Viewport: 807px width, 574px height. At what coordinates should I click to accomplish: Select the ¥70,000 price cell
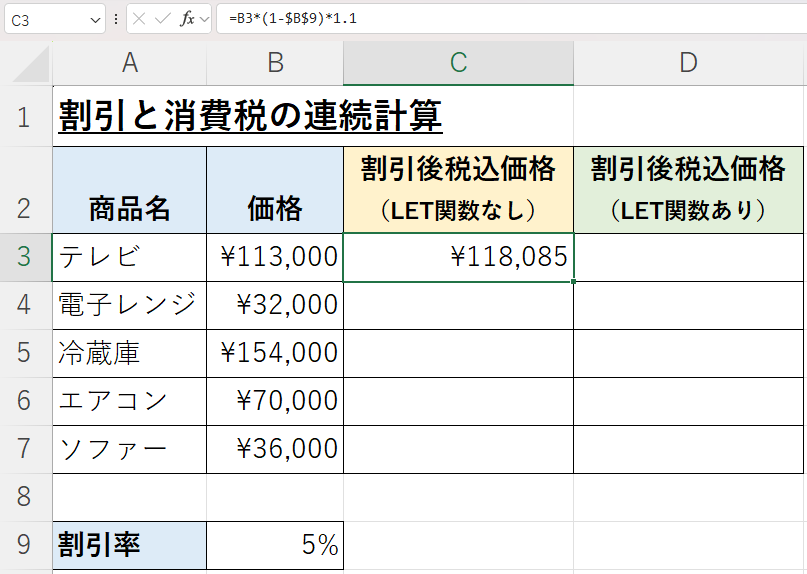275,401
